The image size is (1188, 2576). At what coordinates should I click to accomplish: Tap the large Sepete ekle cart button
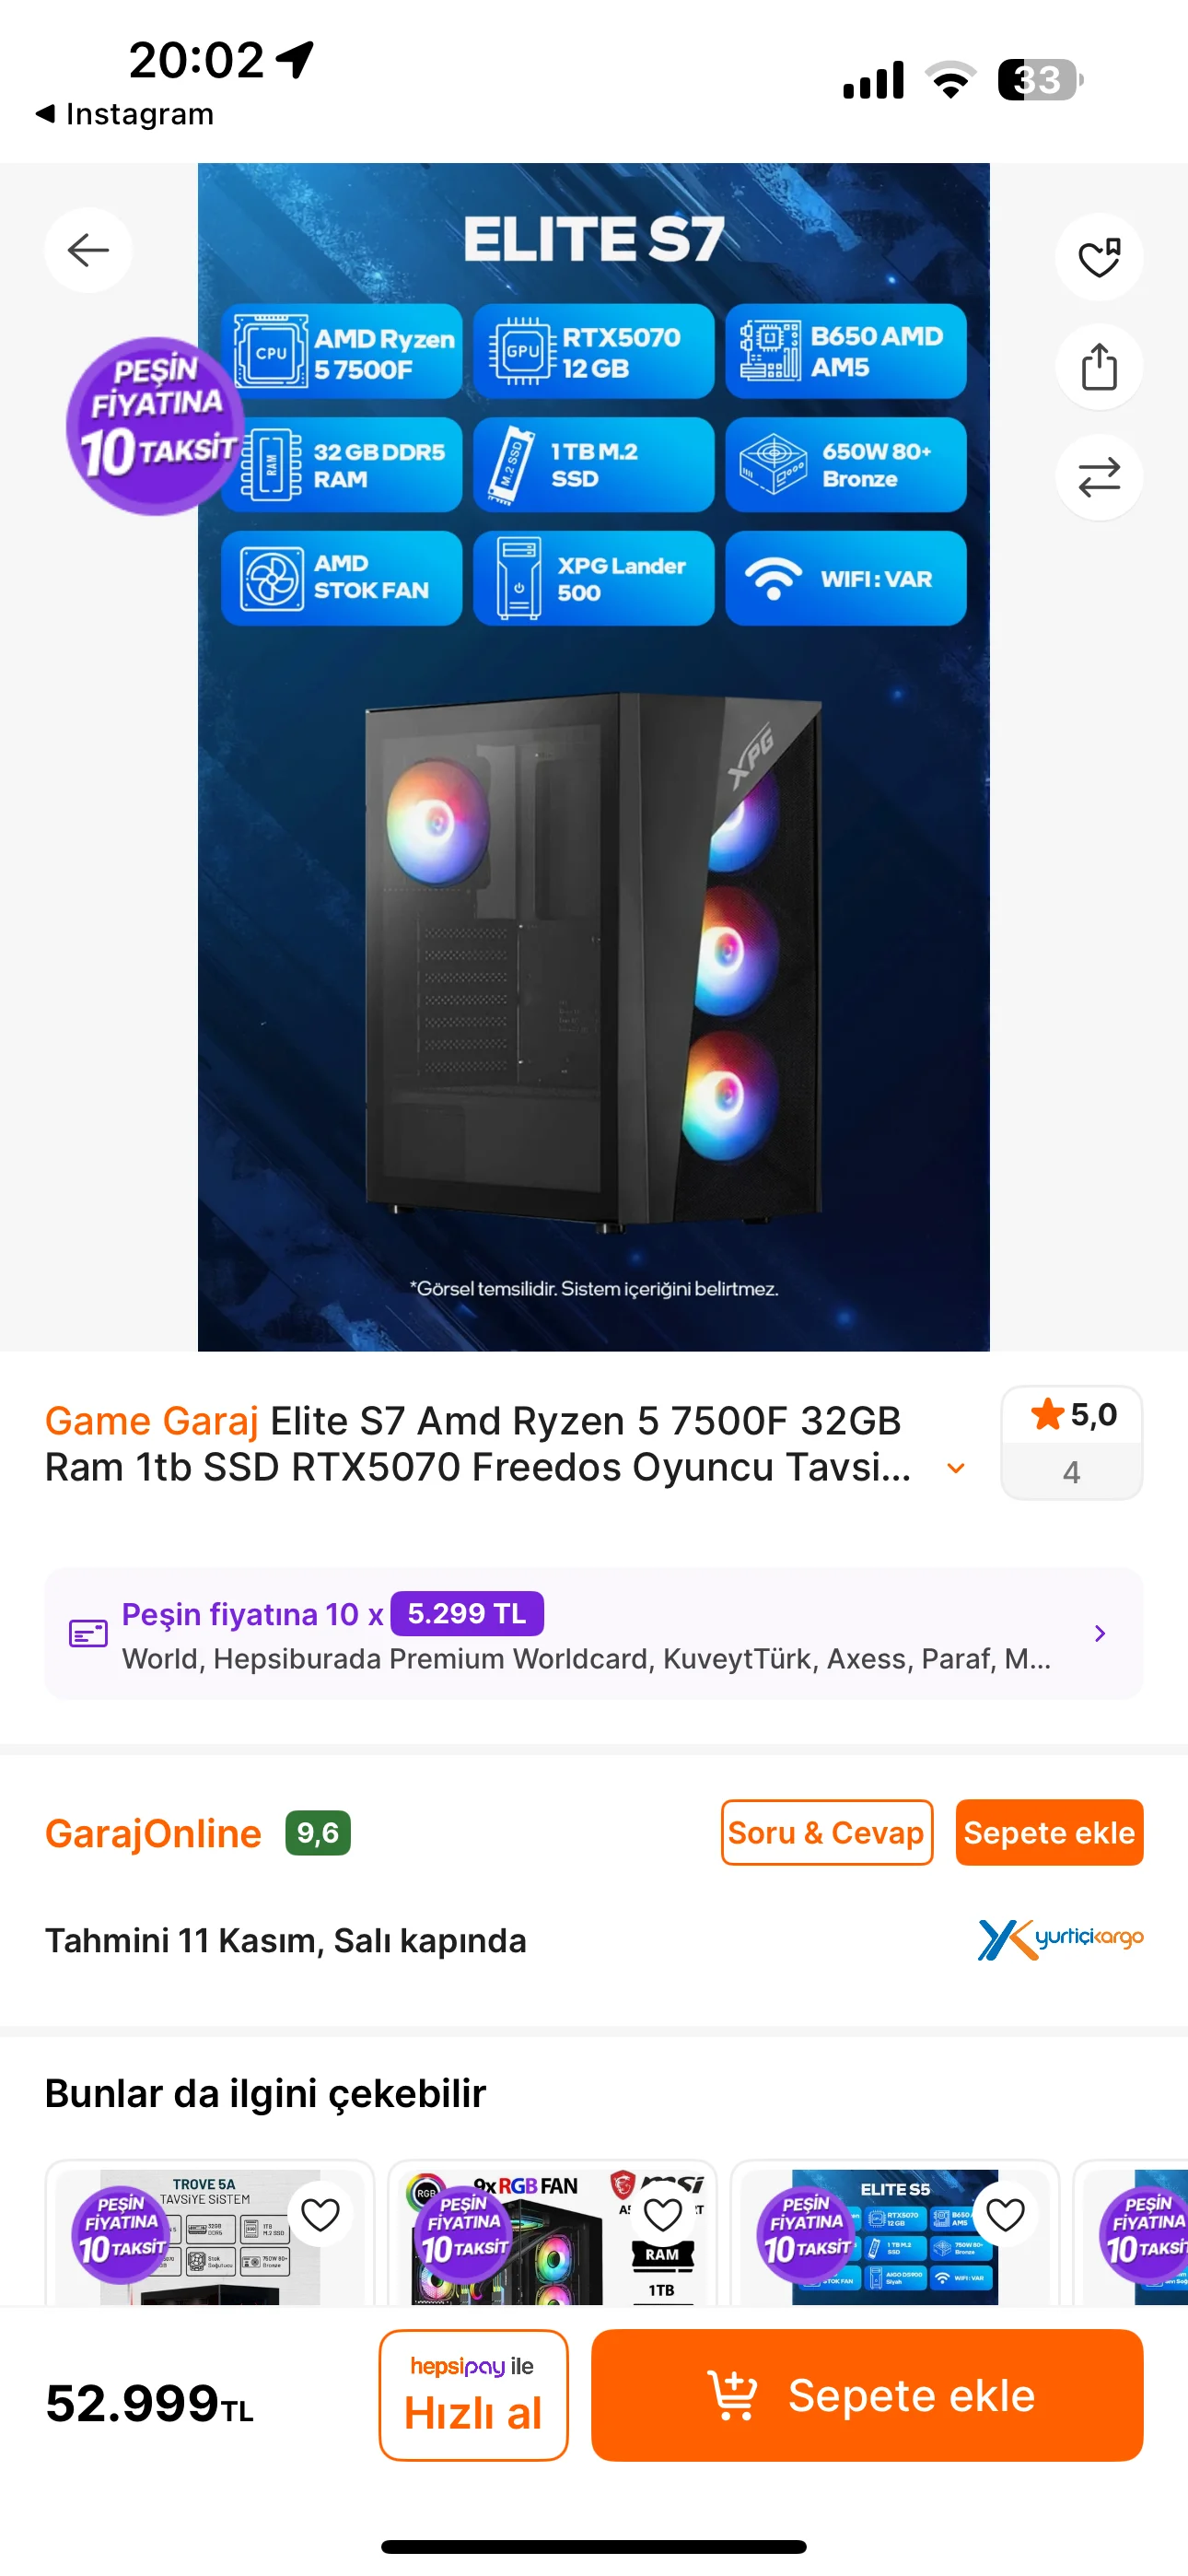pos(867,2395)
